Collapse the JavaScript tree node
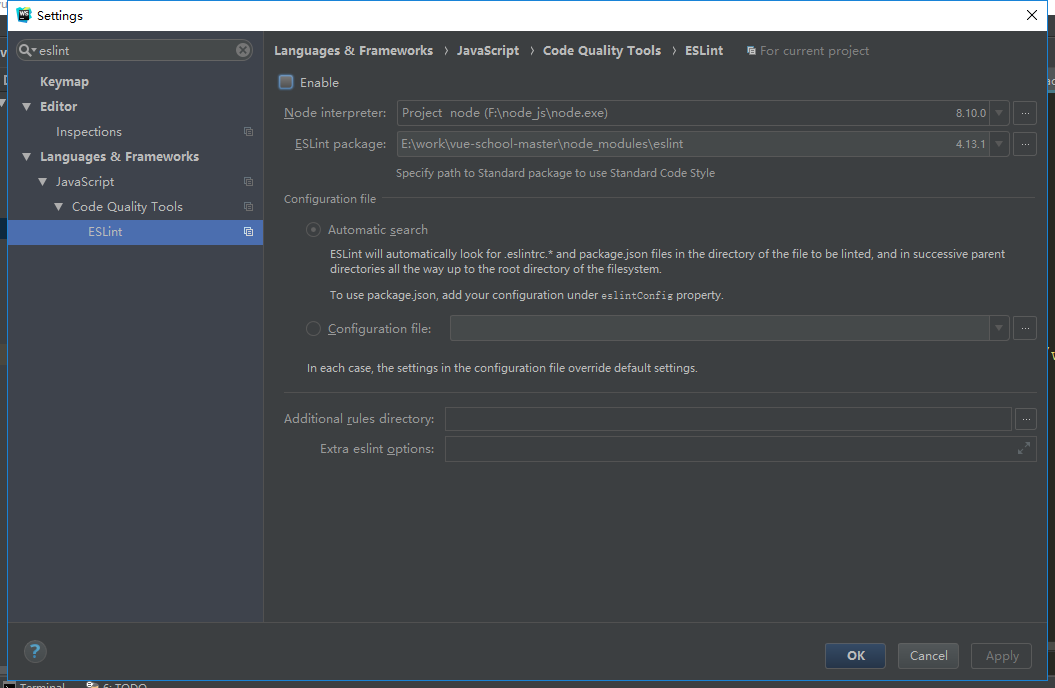 pos(43,182)
